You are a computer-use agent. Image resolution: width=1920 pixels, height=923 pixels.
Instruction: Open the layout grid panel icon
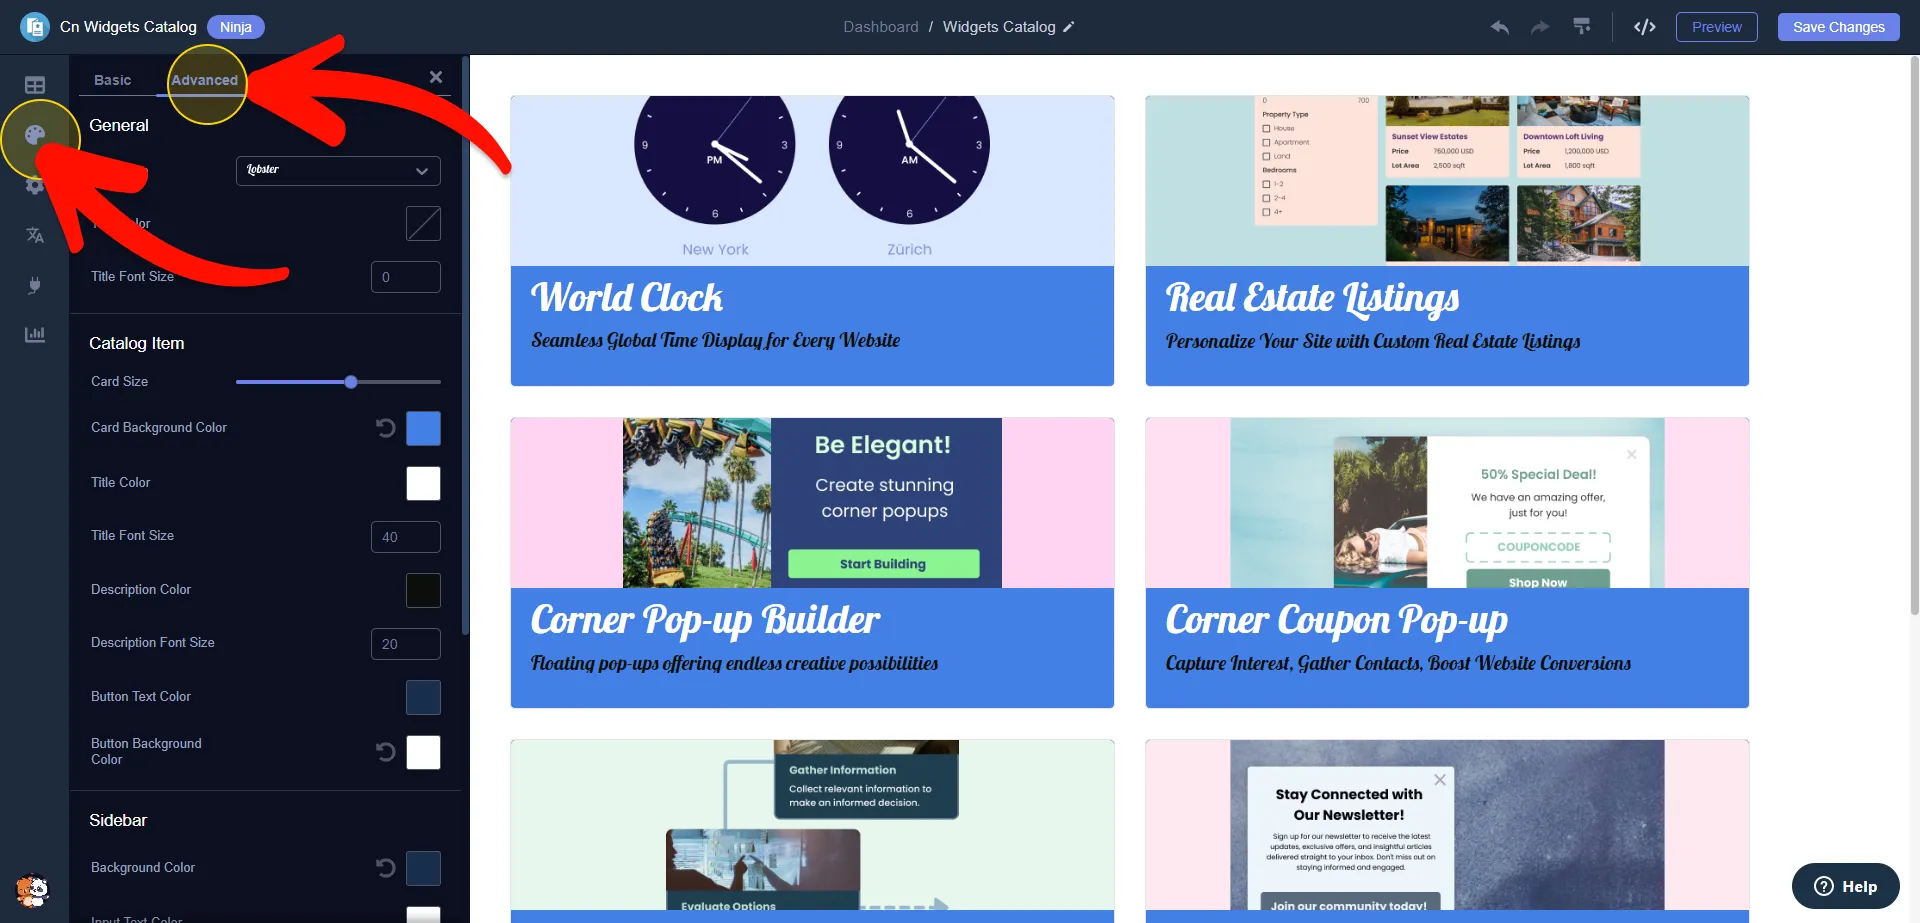pyautogui.click(x=35, y=86)
